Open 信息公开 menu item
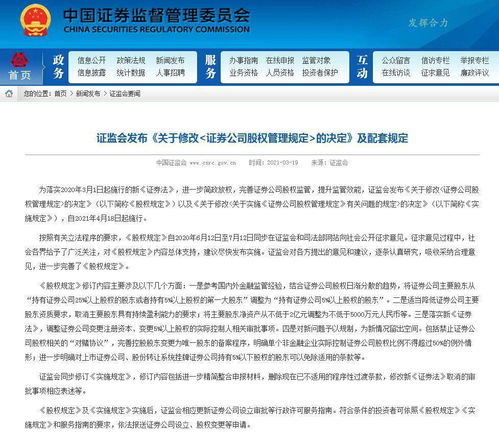 click(x=91, y=60)
